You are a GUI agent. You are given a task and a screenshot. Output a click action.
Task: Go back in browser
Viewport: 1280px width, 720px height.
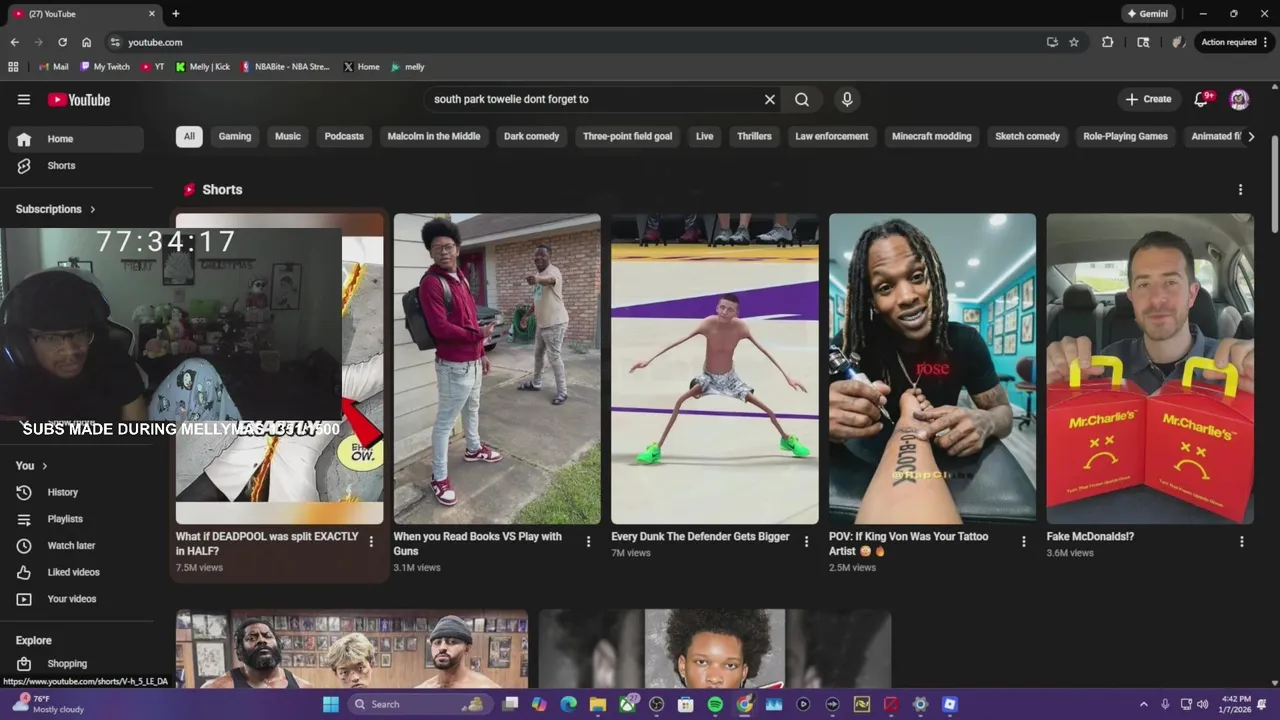click(x=14, y=42)
